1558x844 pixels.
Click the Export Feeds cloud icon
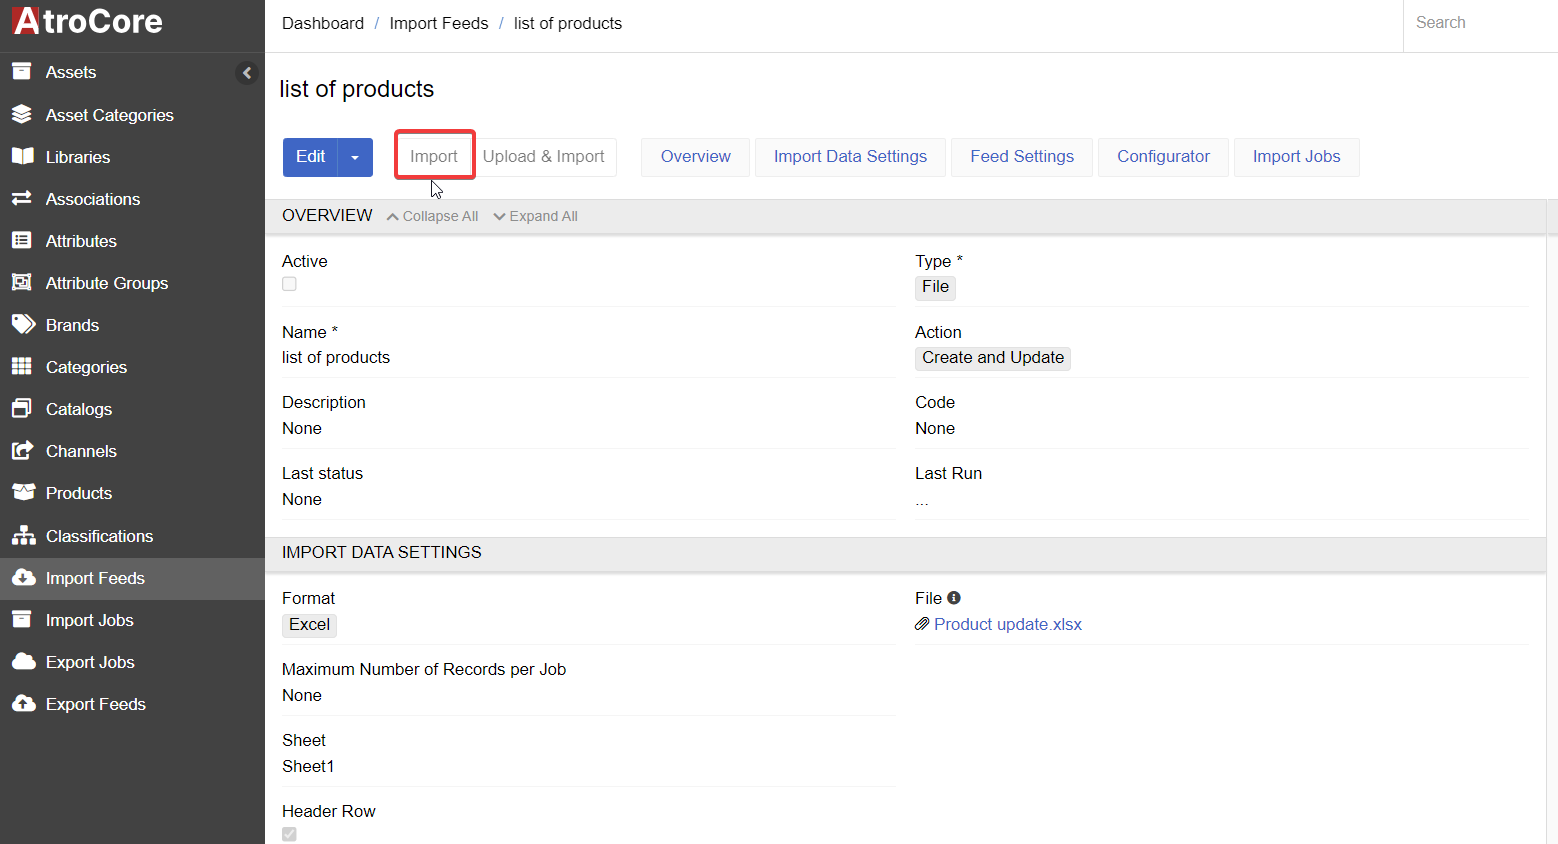click(23, 704)
